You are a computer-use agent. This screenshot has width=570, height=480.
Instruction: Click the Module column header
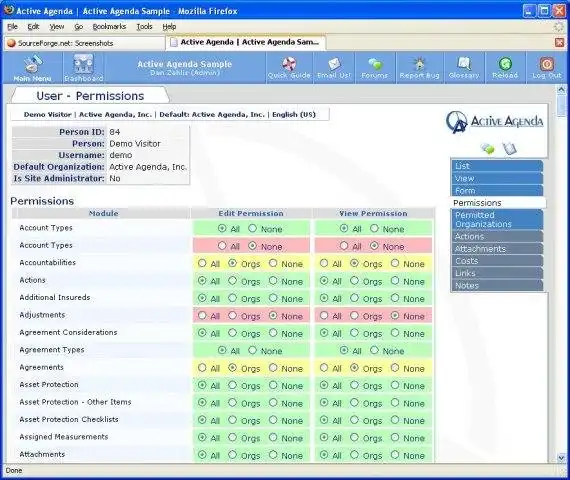pyautogui.click(x=104, y=213)
